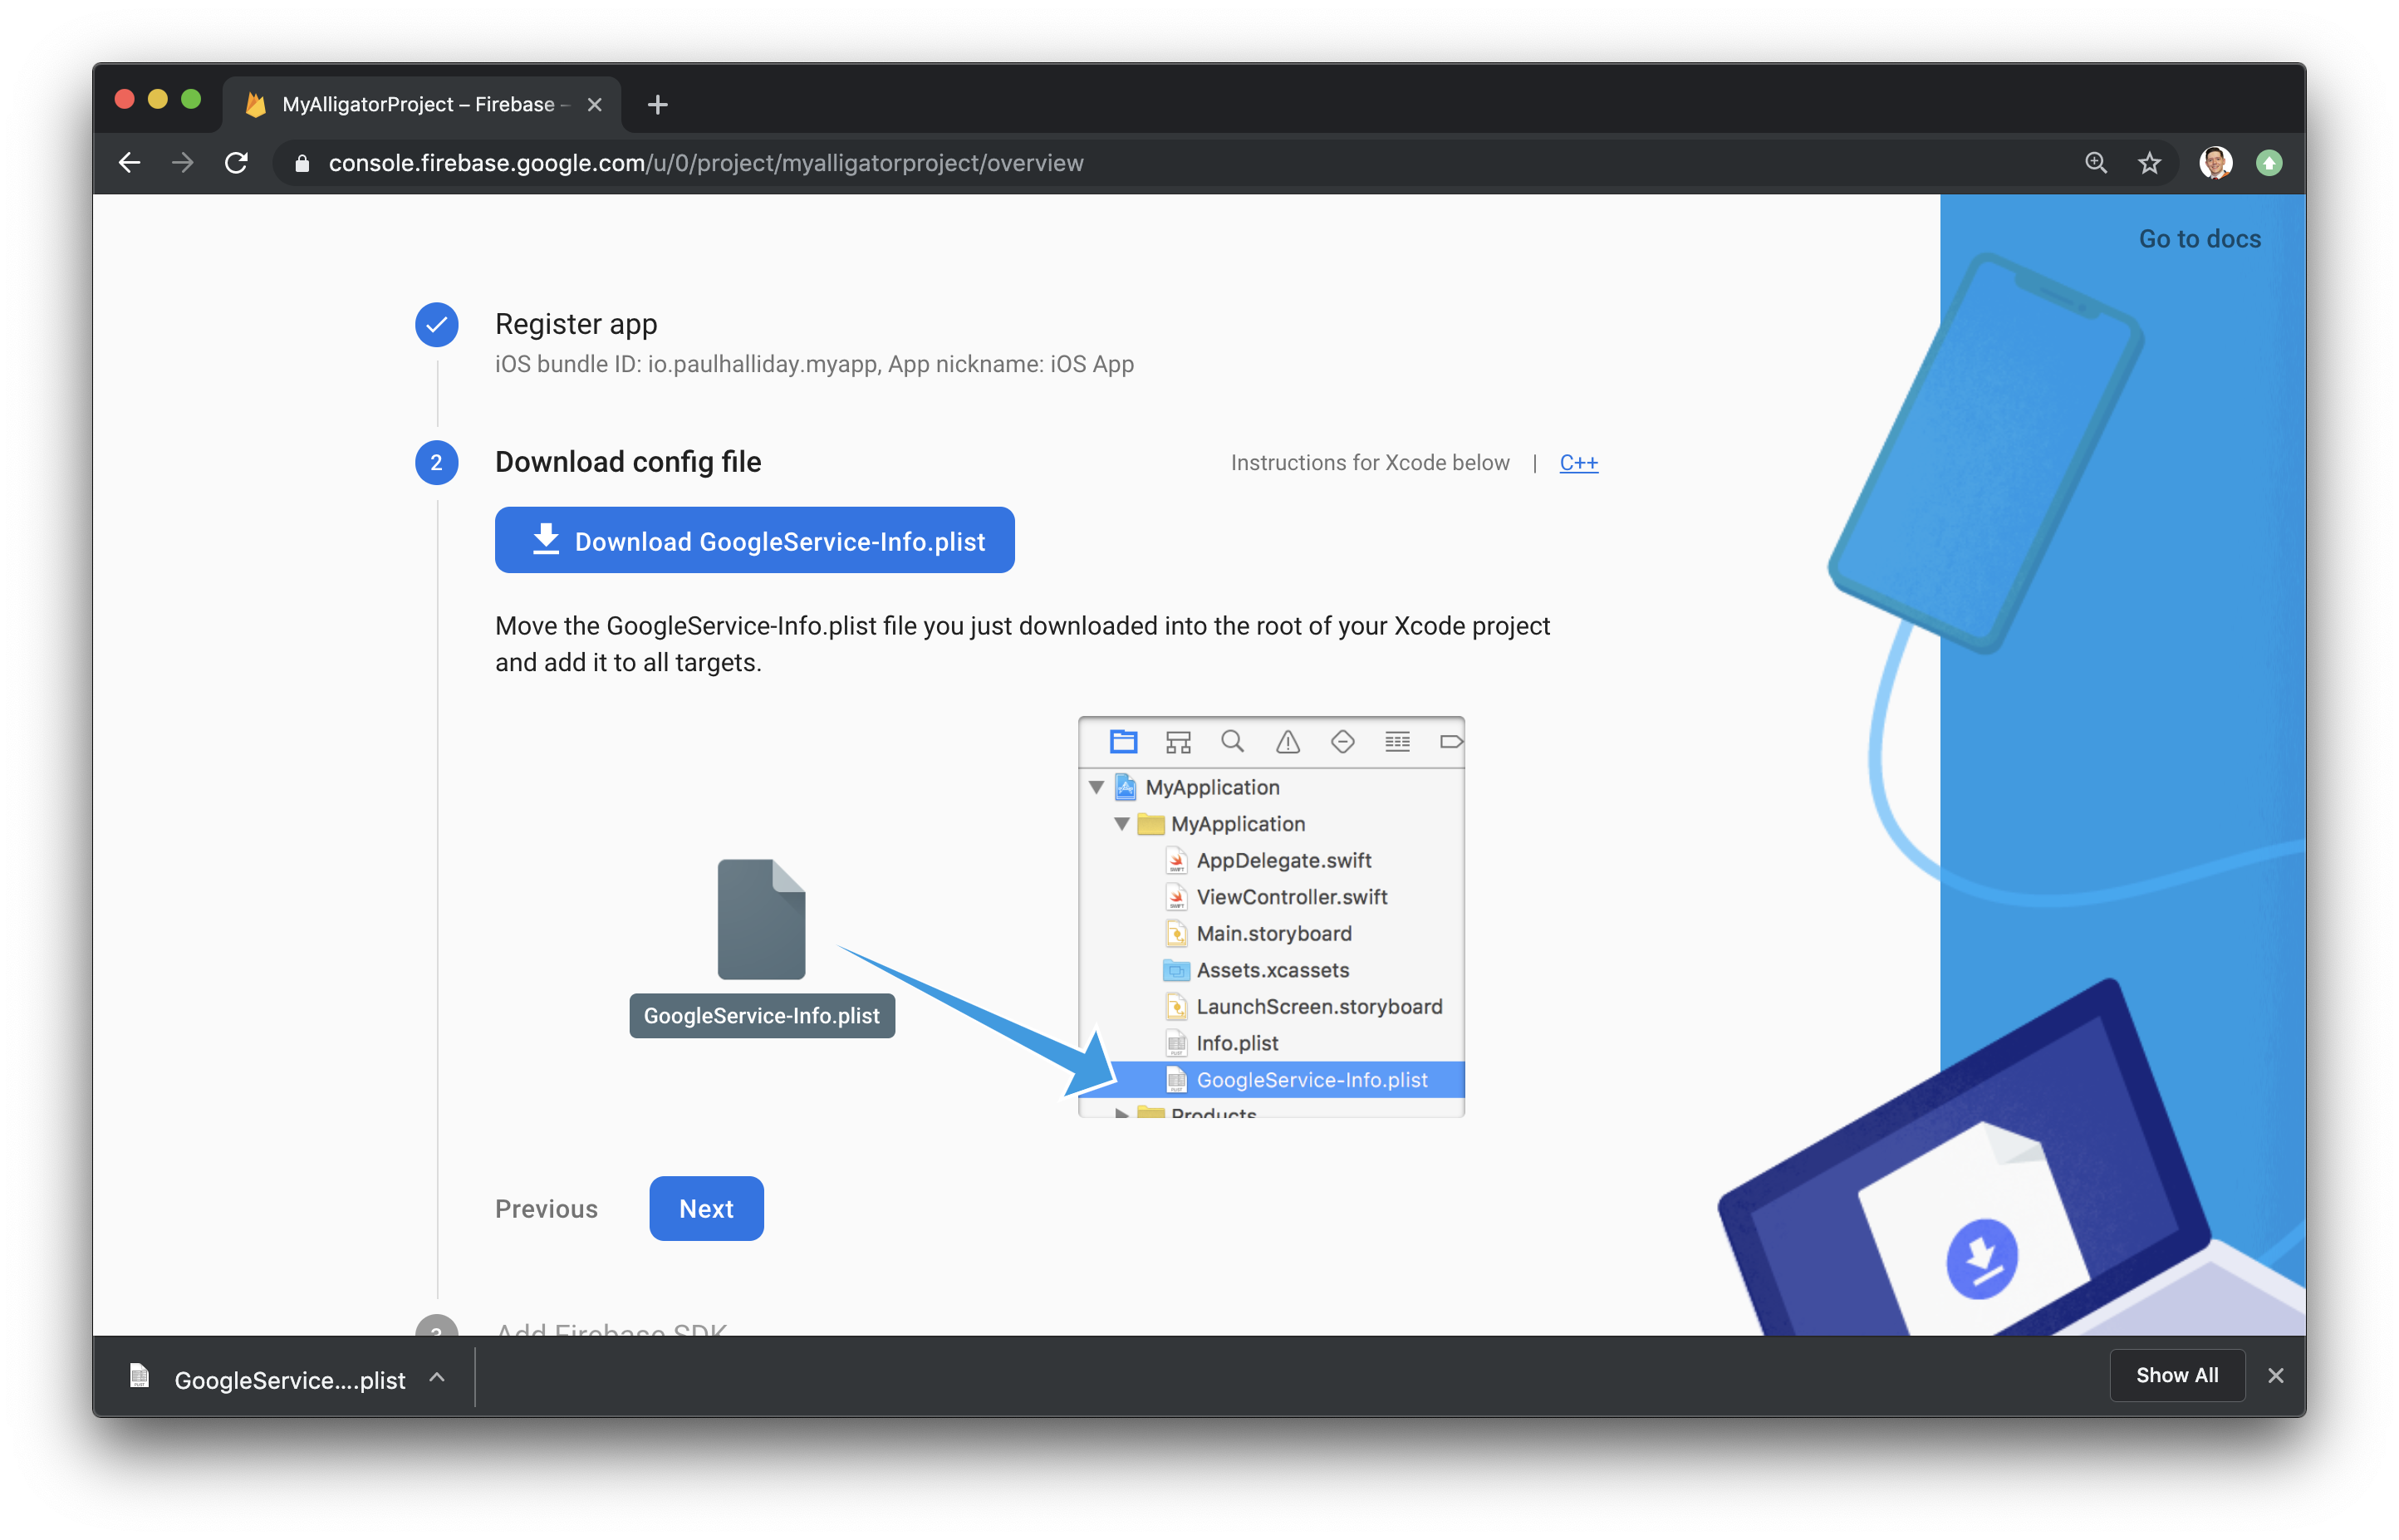Screen dimensions: 2399x1540
Task: Click the Xcode warning/triangle toolbar icon
Action: (1285, 741)
